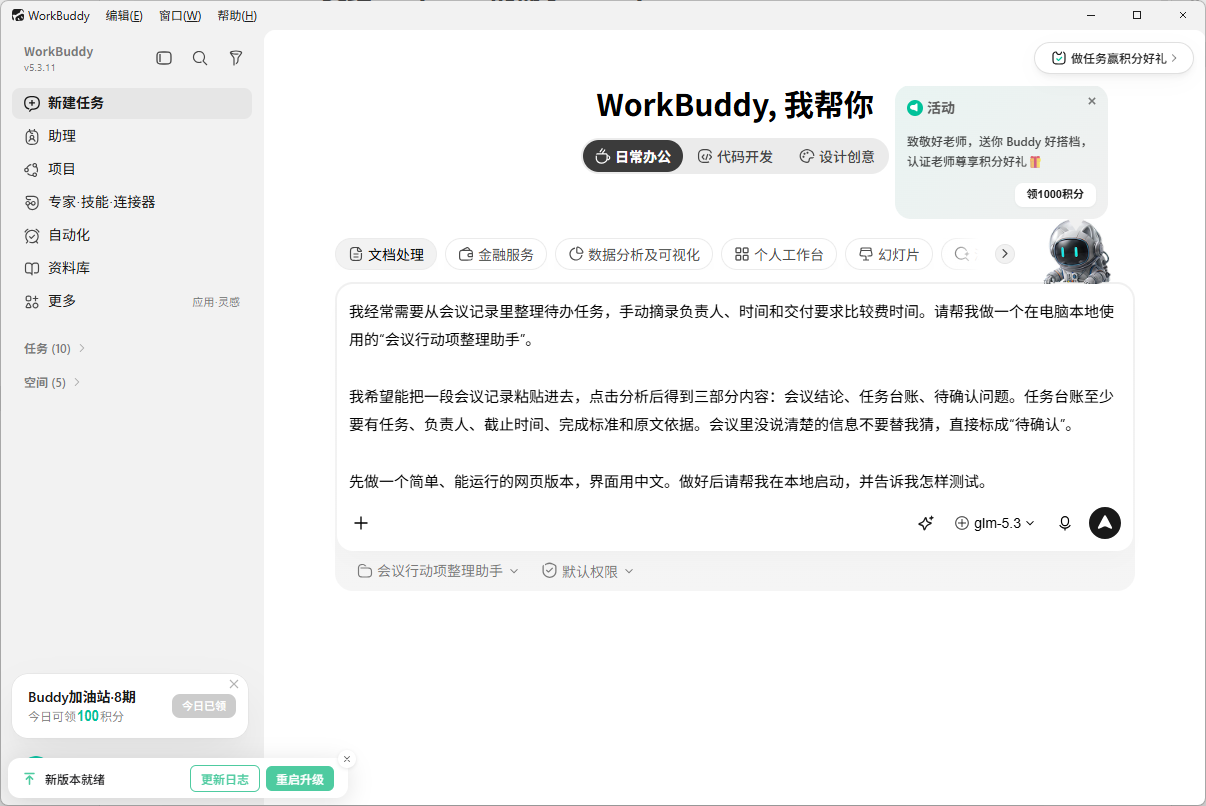Click 做任务赢积分好礼 button
Viewport: 1206px width, 806px height.
pos(1114,58)
